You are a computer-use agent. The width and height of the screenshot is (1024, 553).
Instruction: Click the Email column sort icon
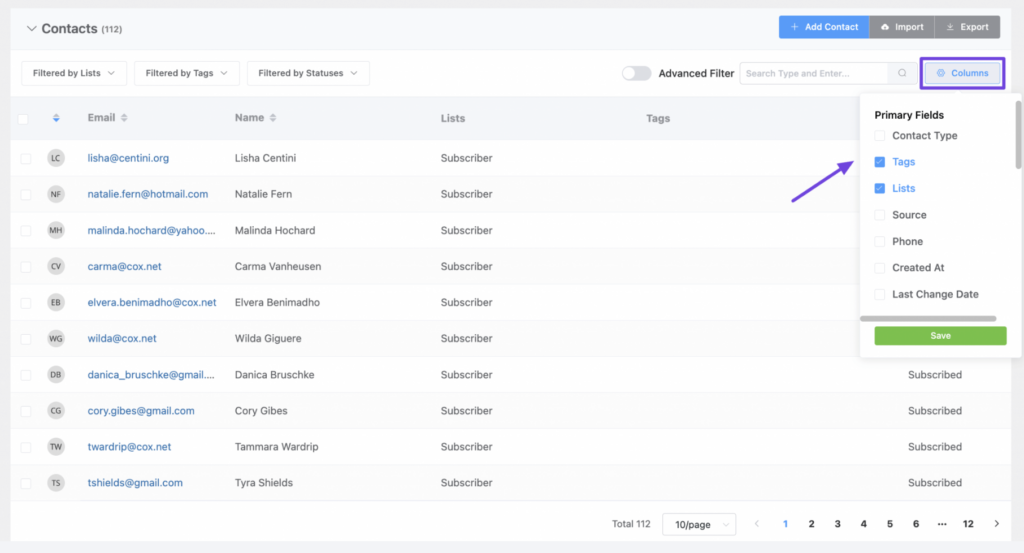[x=124, y=118]
